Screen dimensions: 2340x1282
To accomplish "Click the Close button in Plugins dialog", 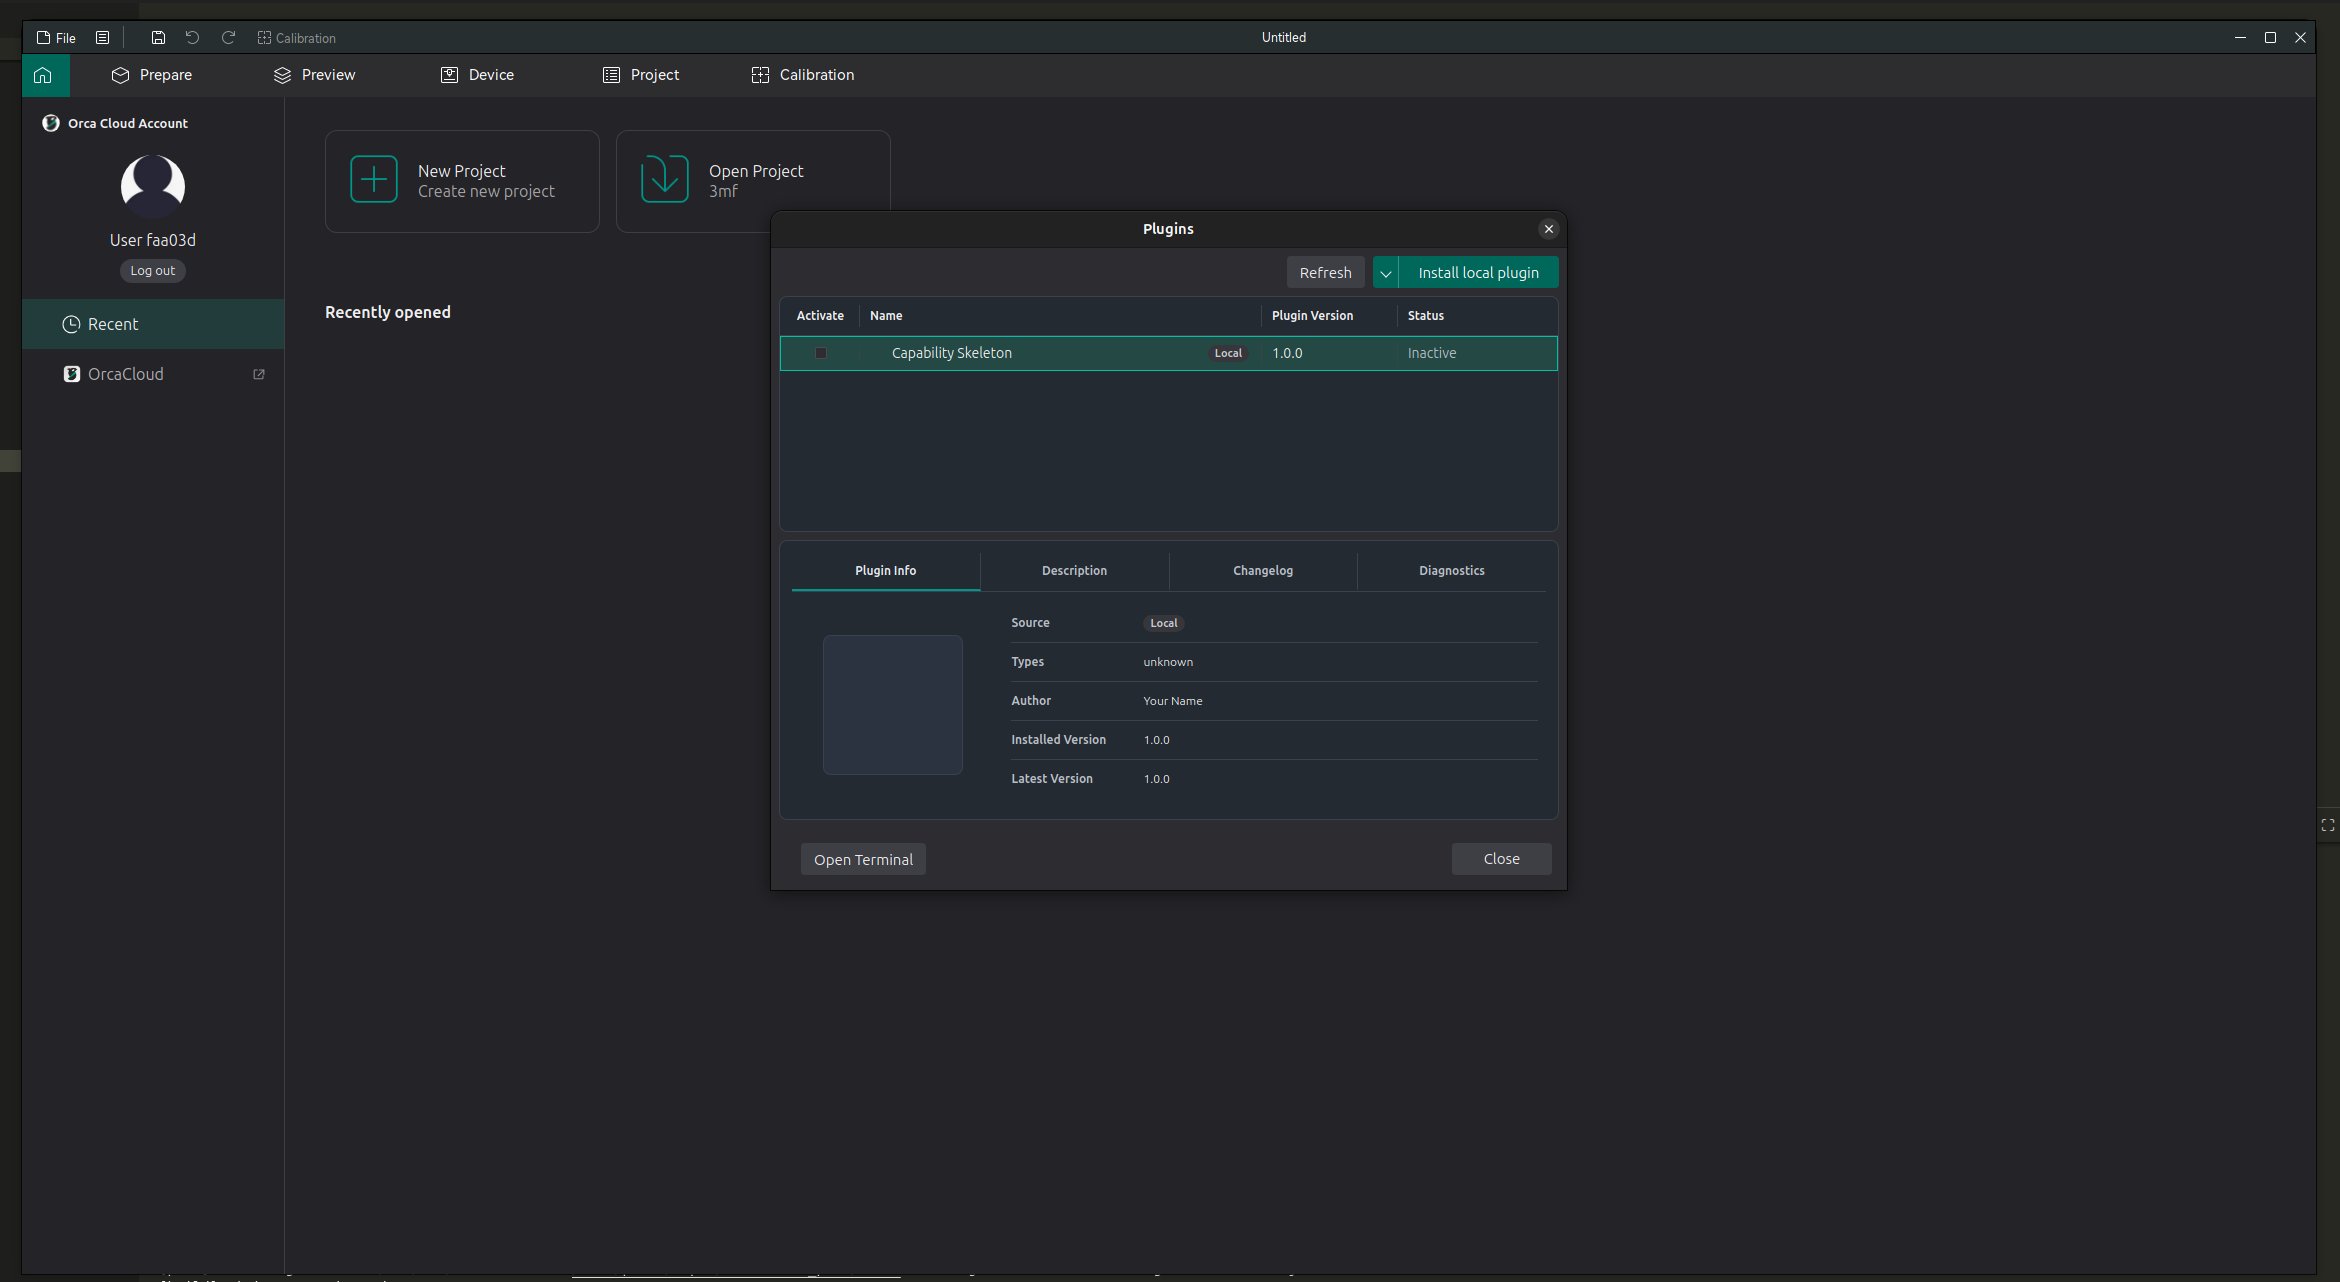I will (1502, 859).
